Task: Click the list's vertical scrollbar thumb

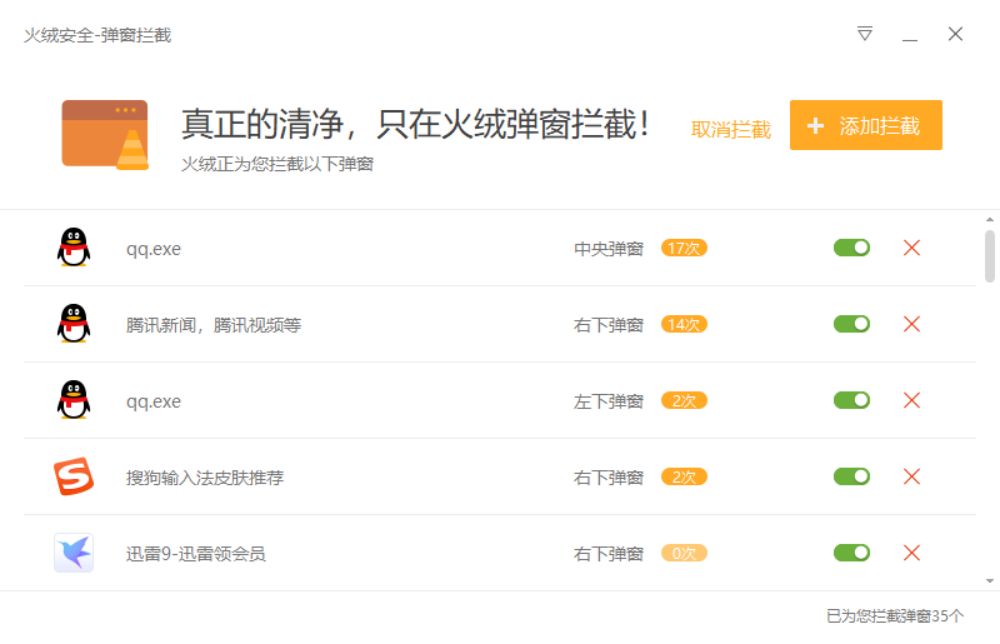Action: [x=990, y=256]
